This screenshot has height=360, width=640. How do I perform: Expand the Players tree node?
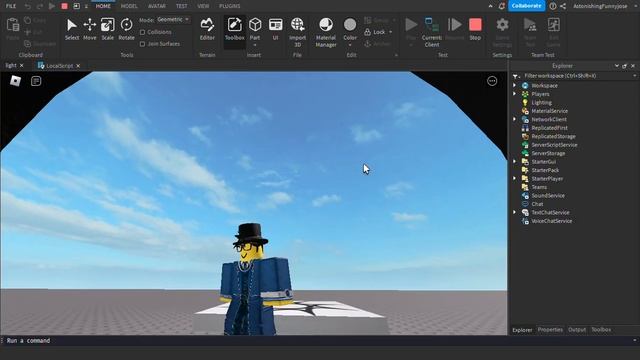[514, 94]
